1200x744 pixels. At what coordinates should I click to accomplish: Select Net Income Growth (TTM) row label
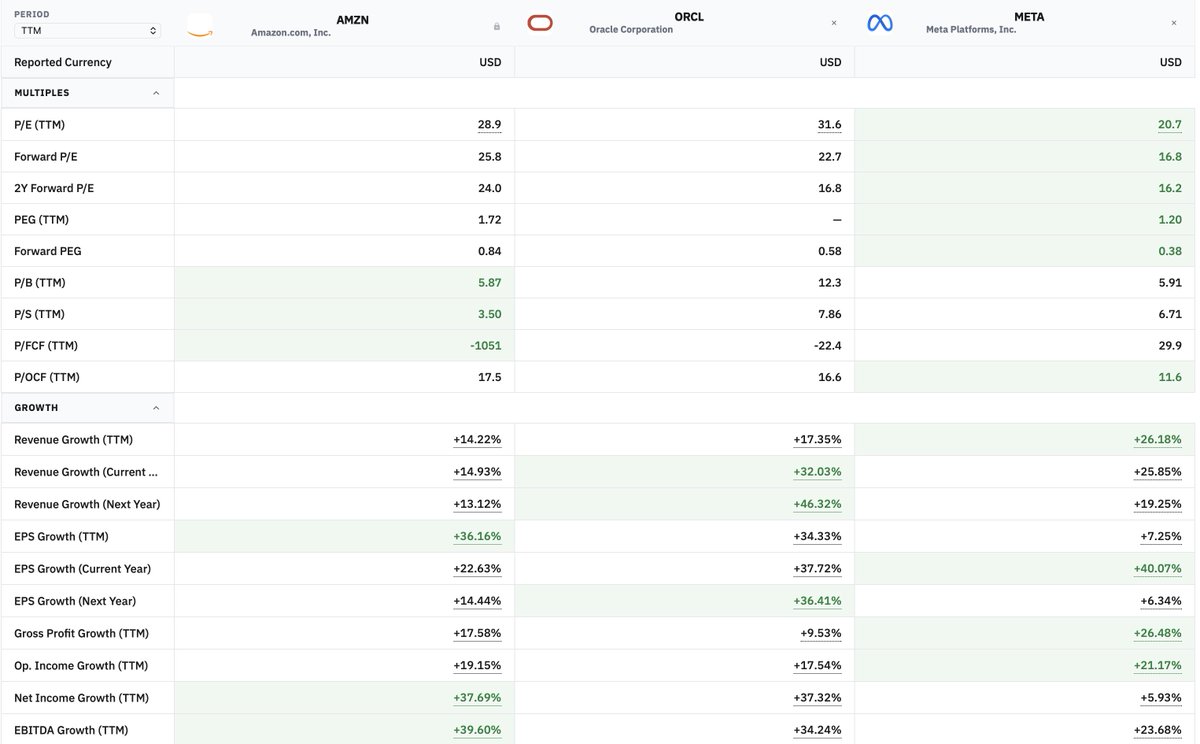(x=81, y=698)
